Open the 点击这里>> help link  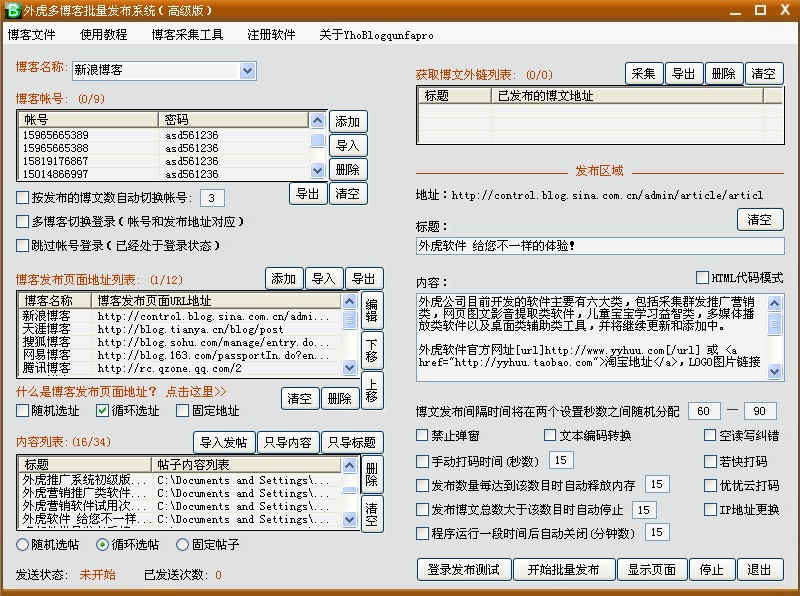click(196, 391)
